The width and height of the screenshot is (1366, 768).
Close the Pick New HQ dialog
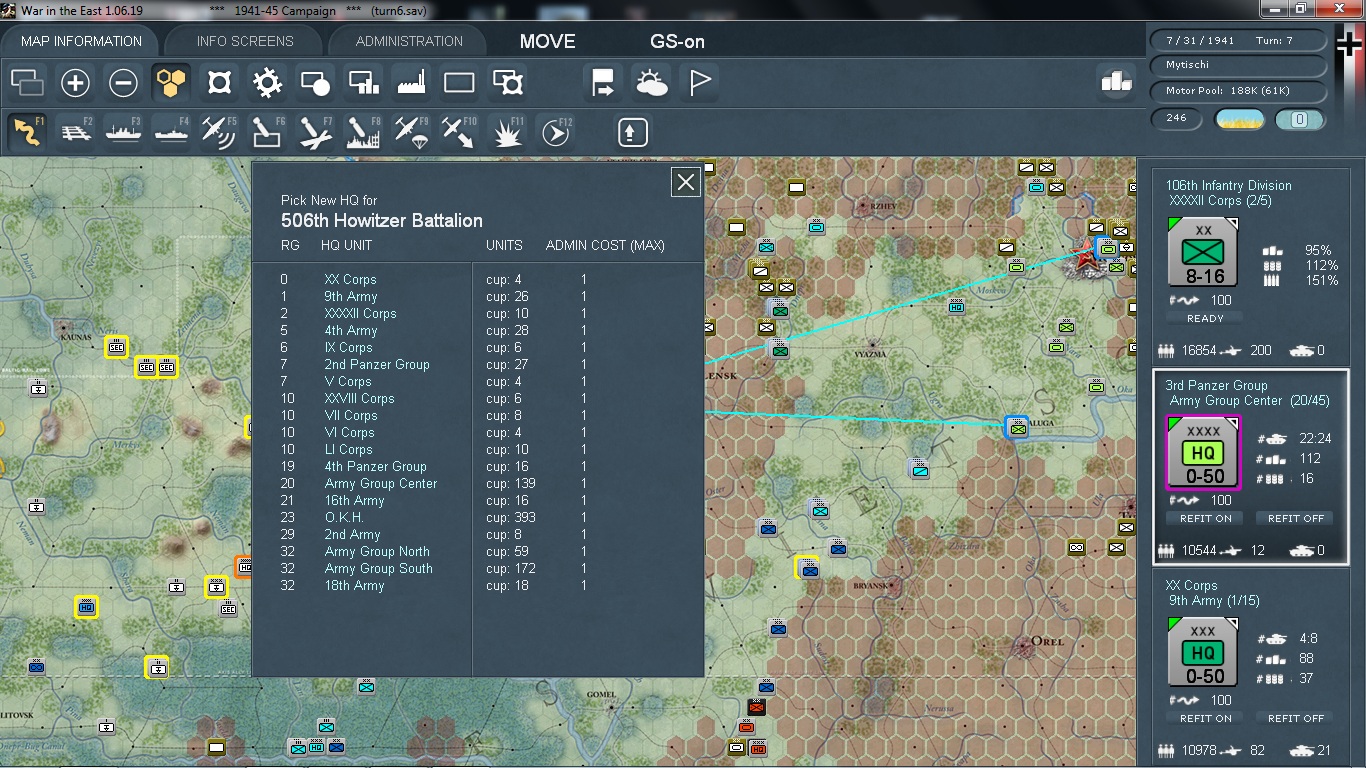point(685,182)
